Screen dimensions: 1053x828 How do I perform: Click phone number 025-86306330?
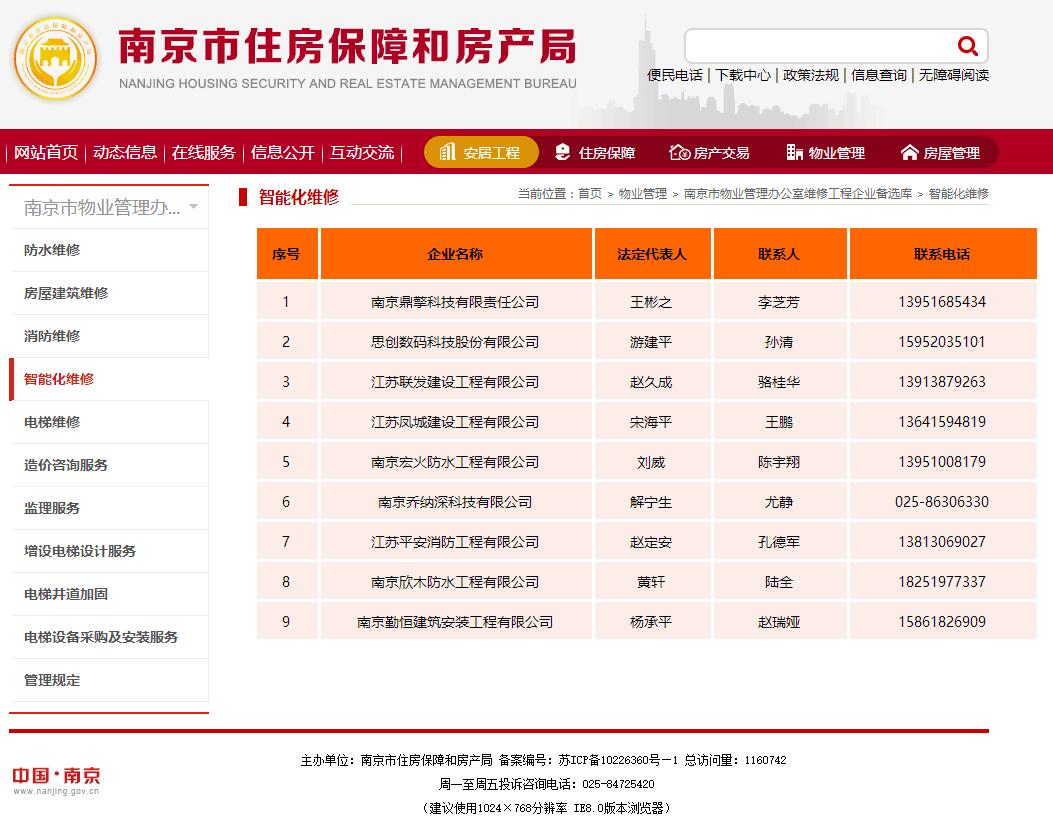[942, 502]
